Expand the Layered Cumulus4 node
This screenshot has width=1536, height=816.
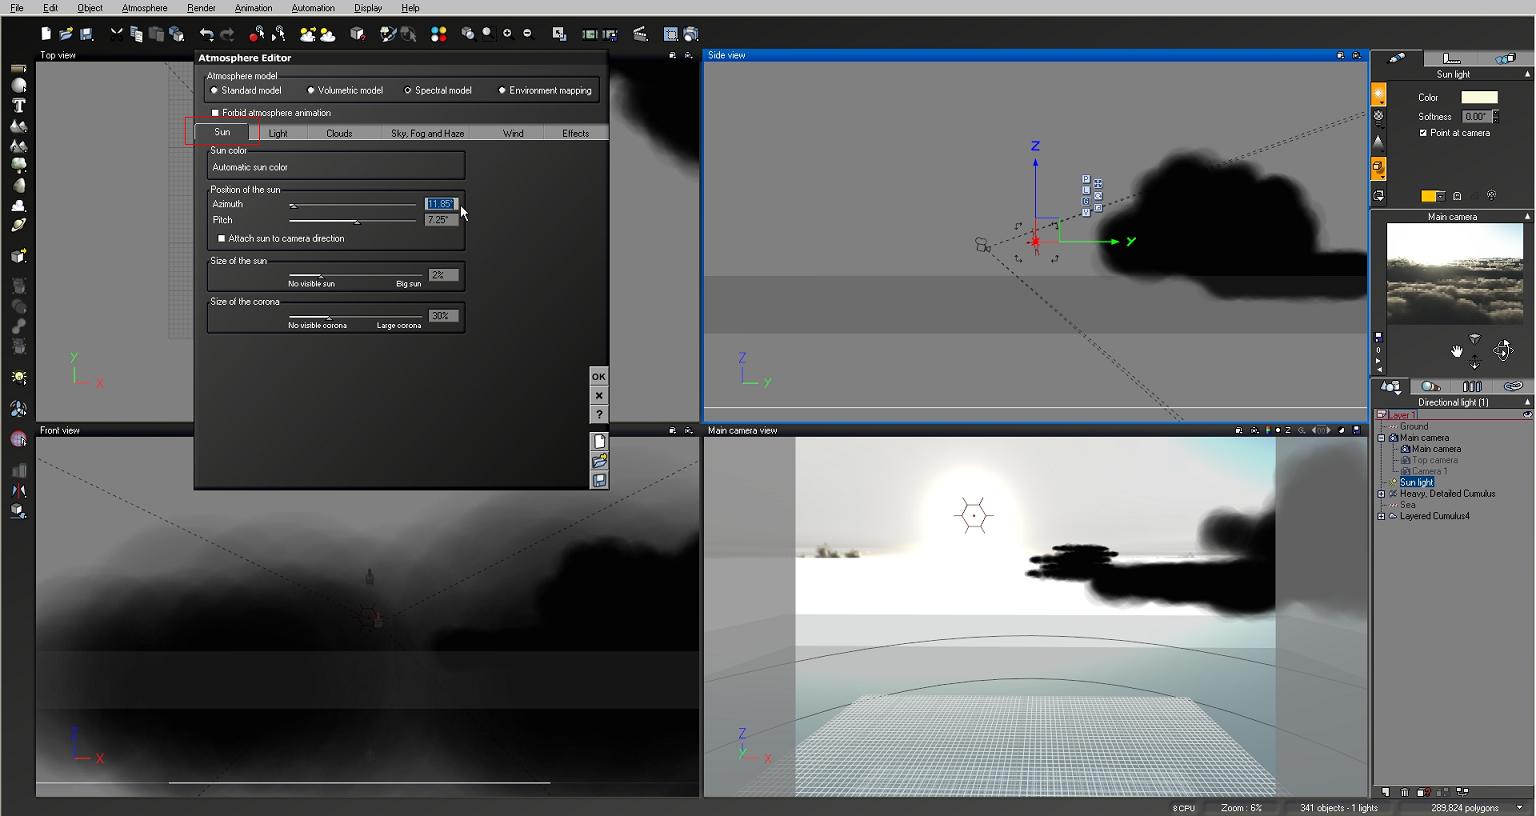[1381, 516]
